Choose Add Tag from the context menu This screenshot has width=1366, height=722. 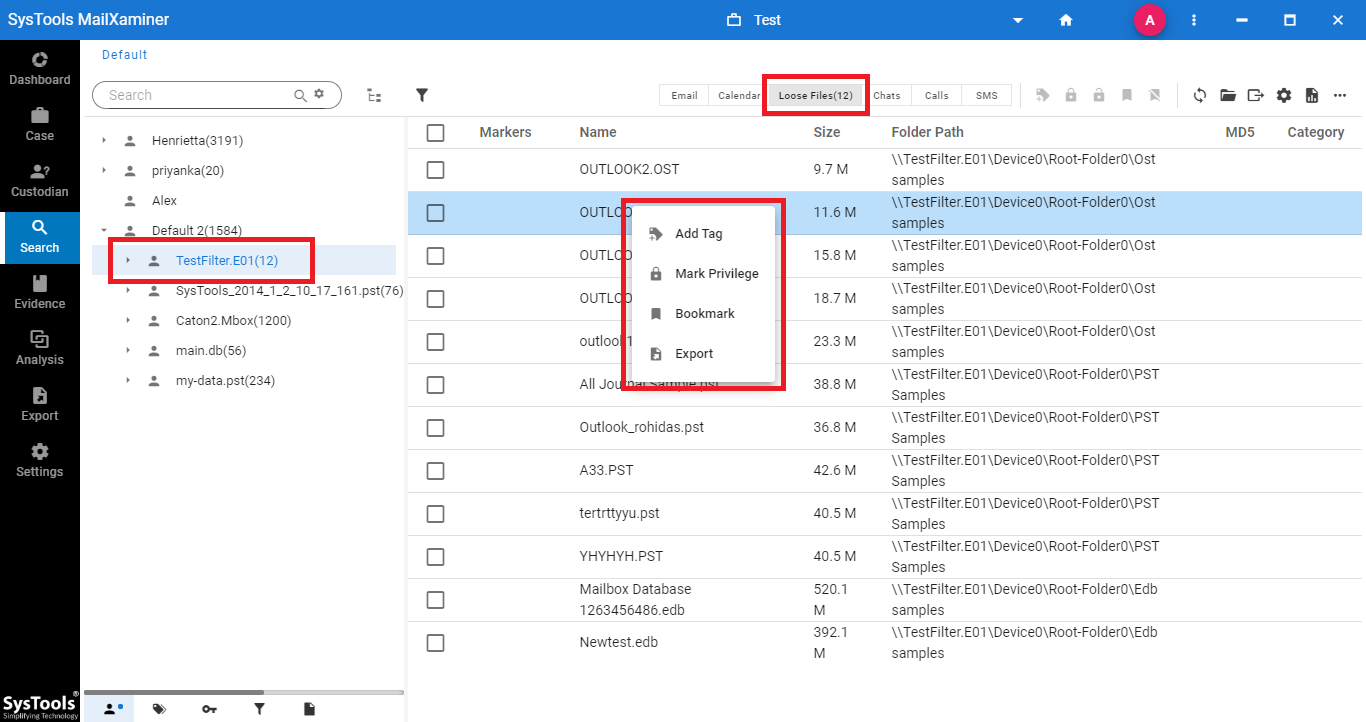click(x=704, y=234)
